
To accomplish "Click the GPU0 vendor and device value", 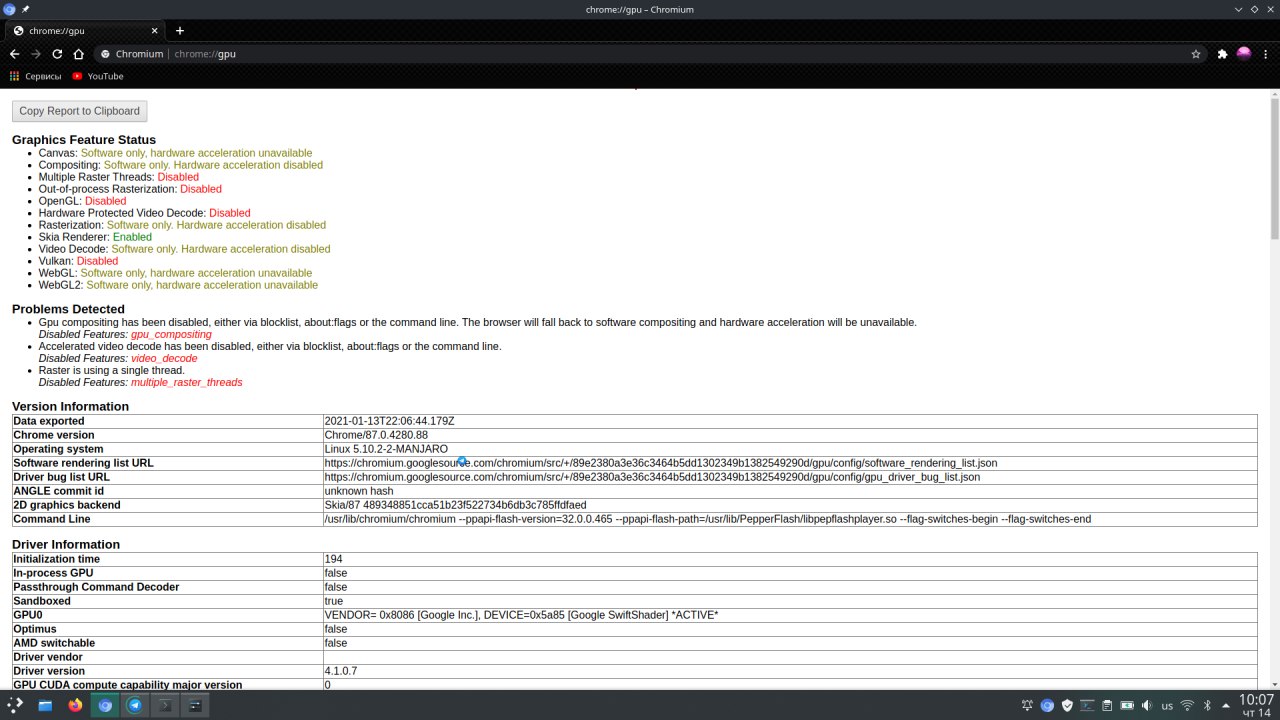I will tap(522, 615).
